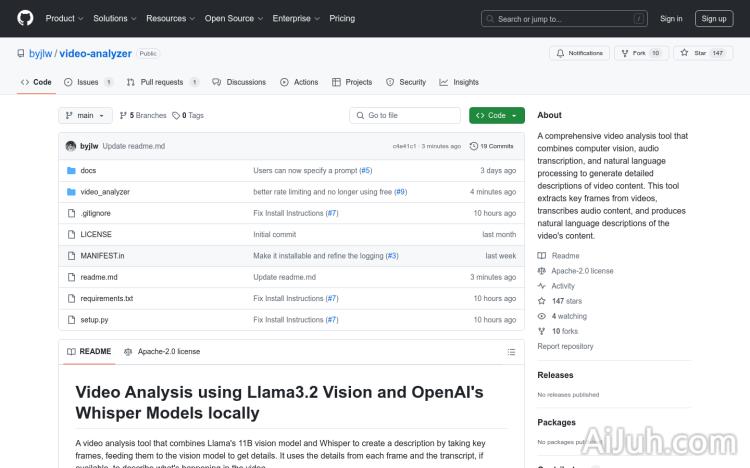Image resolution: width=750 pixels, height=468 pixels.
Task: Open the .gitignore file
Action: tap(95, 213)
